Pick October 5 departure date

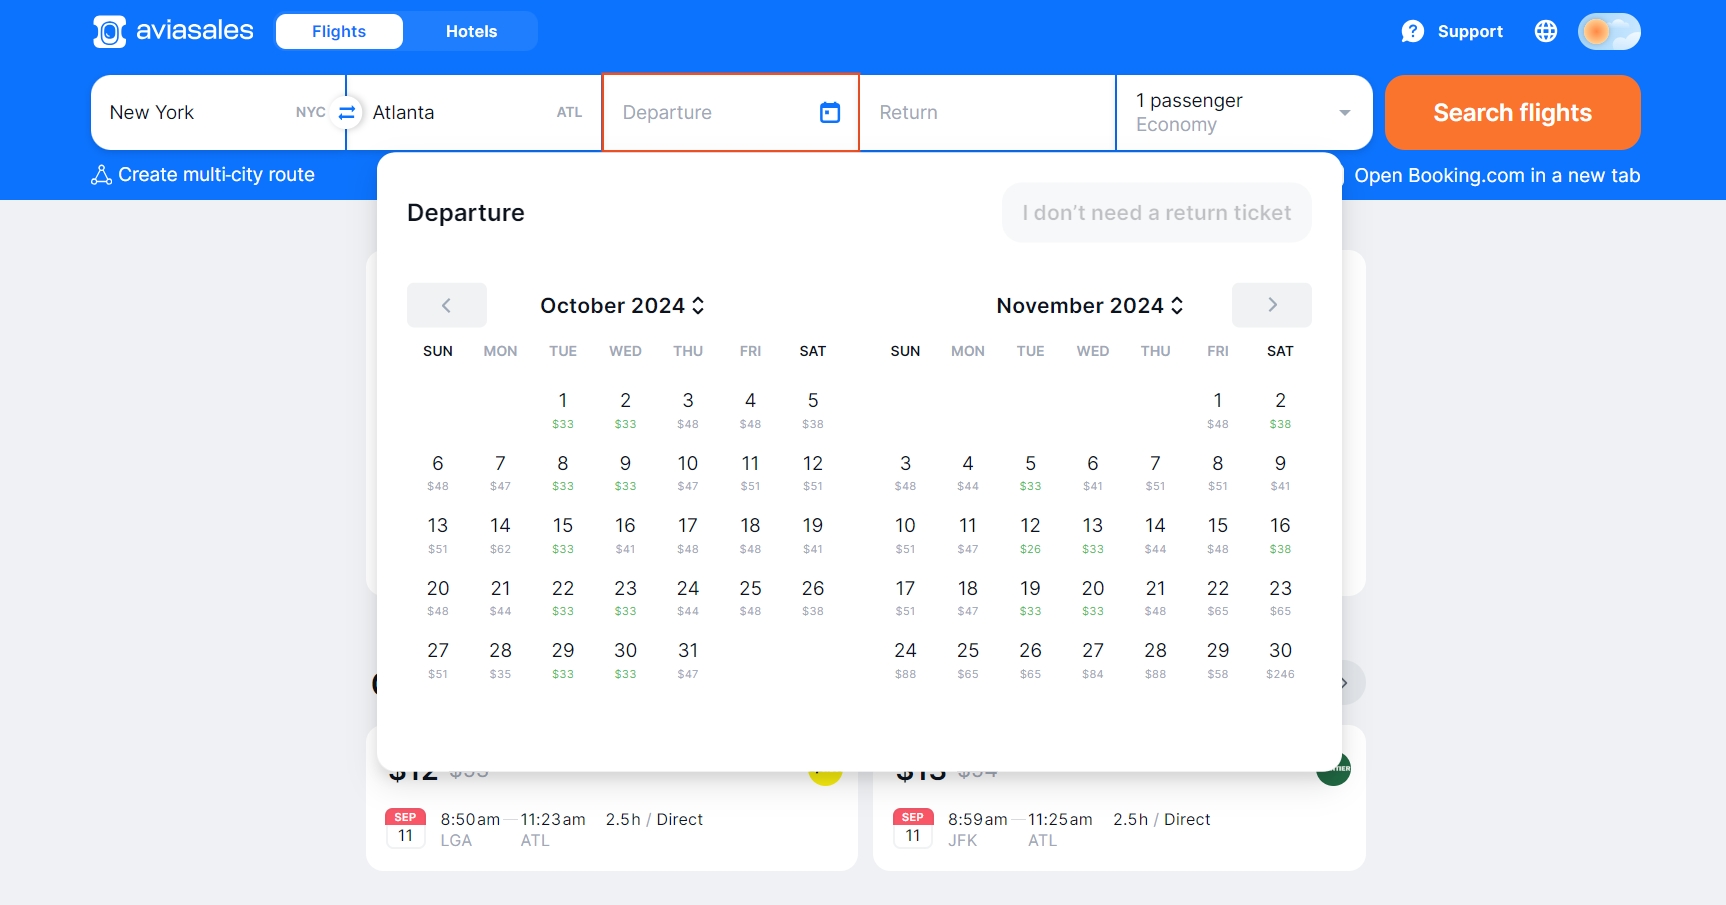813,410
